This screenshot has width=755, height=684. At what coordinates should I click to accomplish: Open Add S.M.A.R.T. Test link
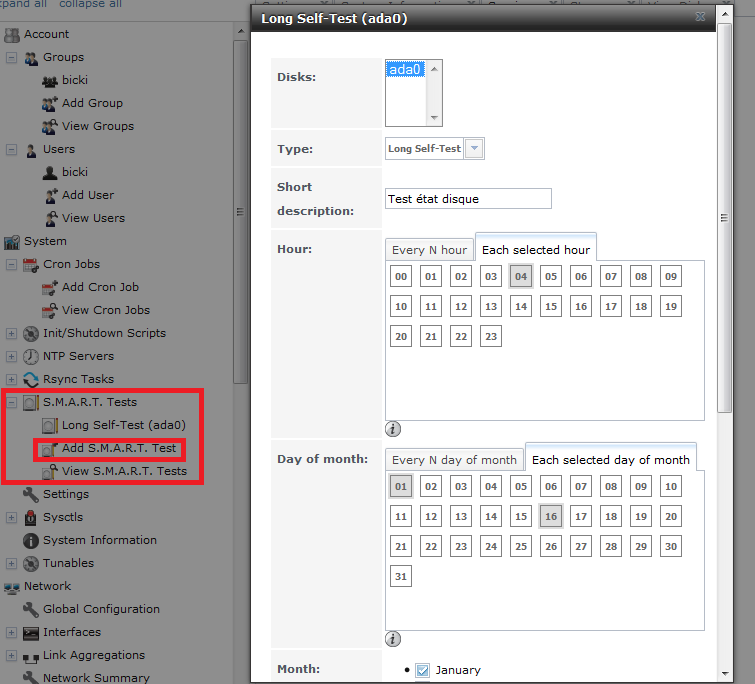point(119,448)
